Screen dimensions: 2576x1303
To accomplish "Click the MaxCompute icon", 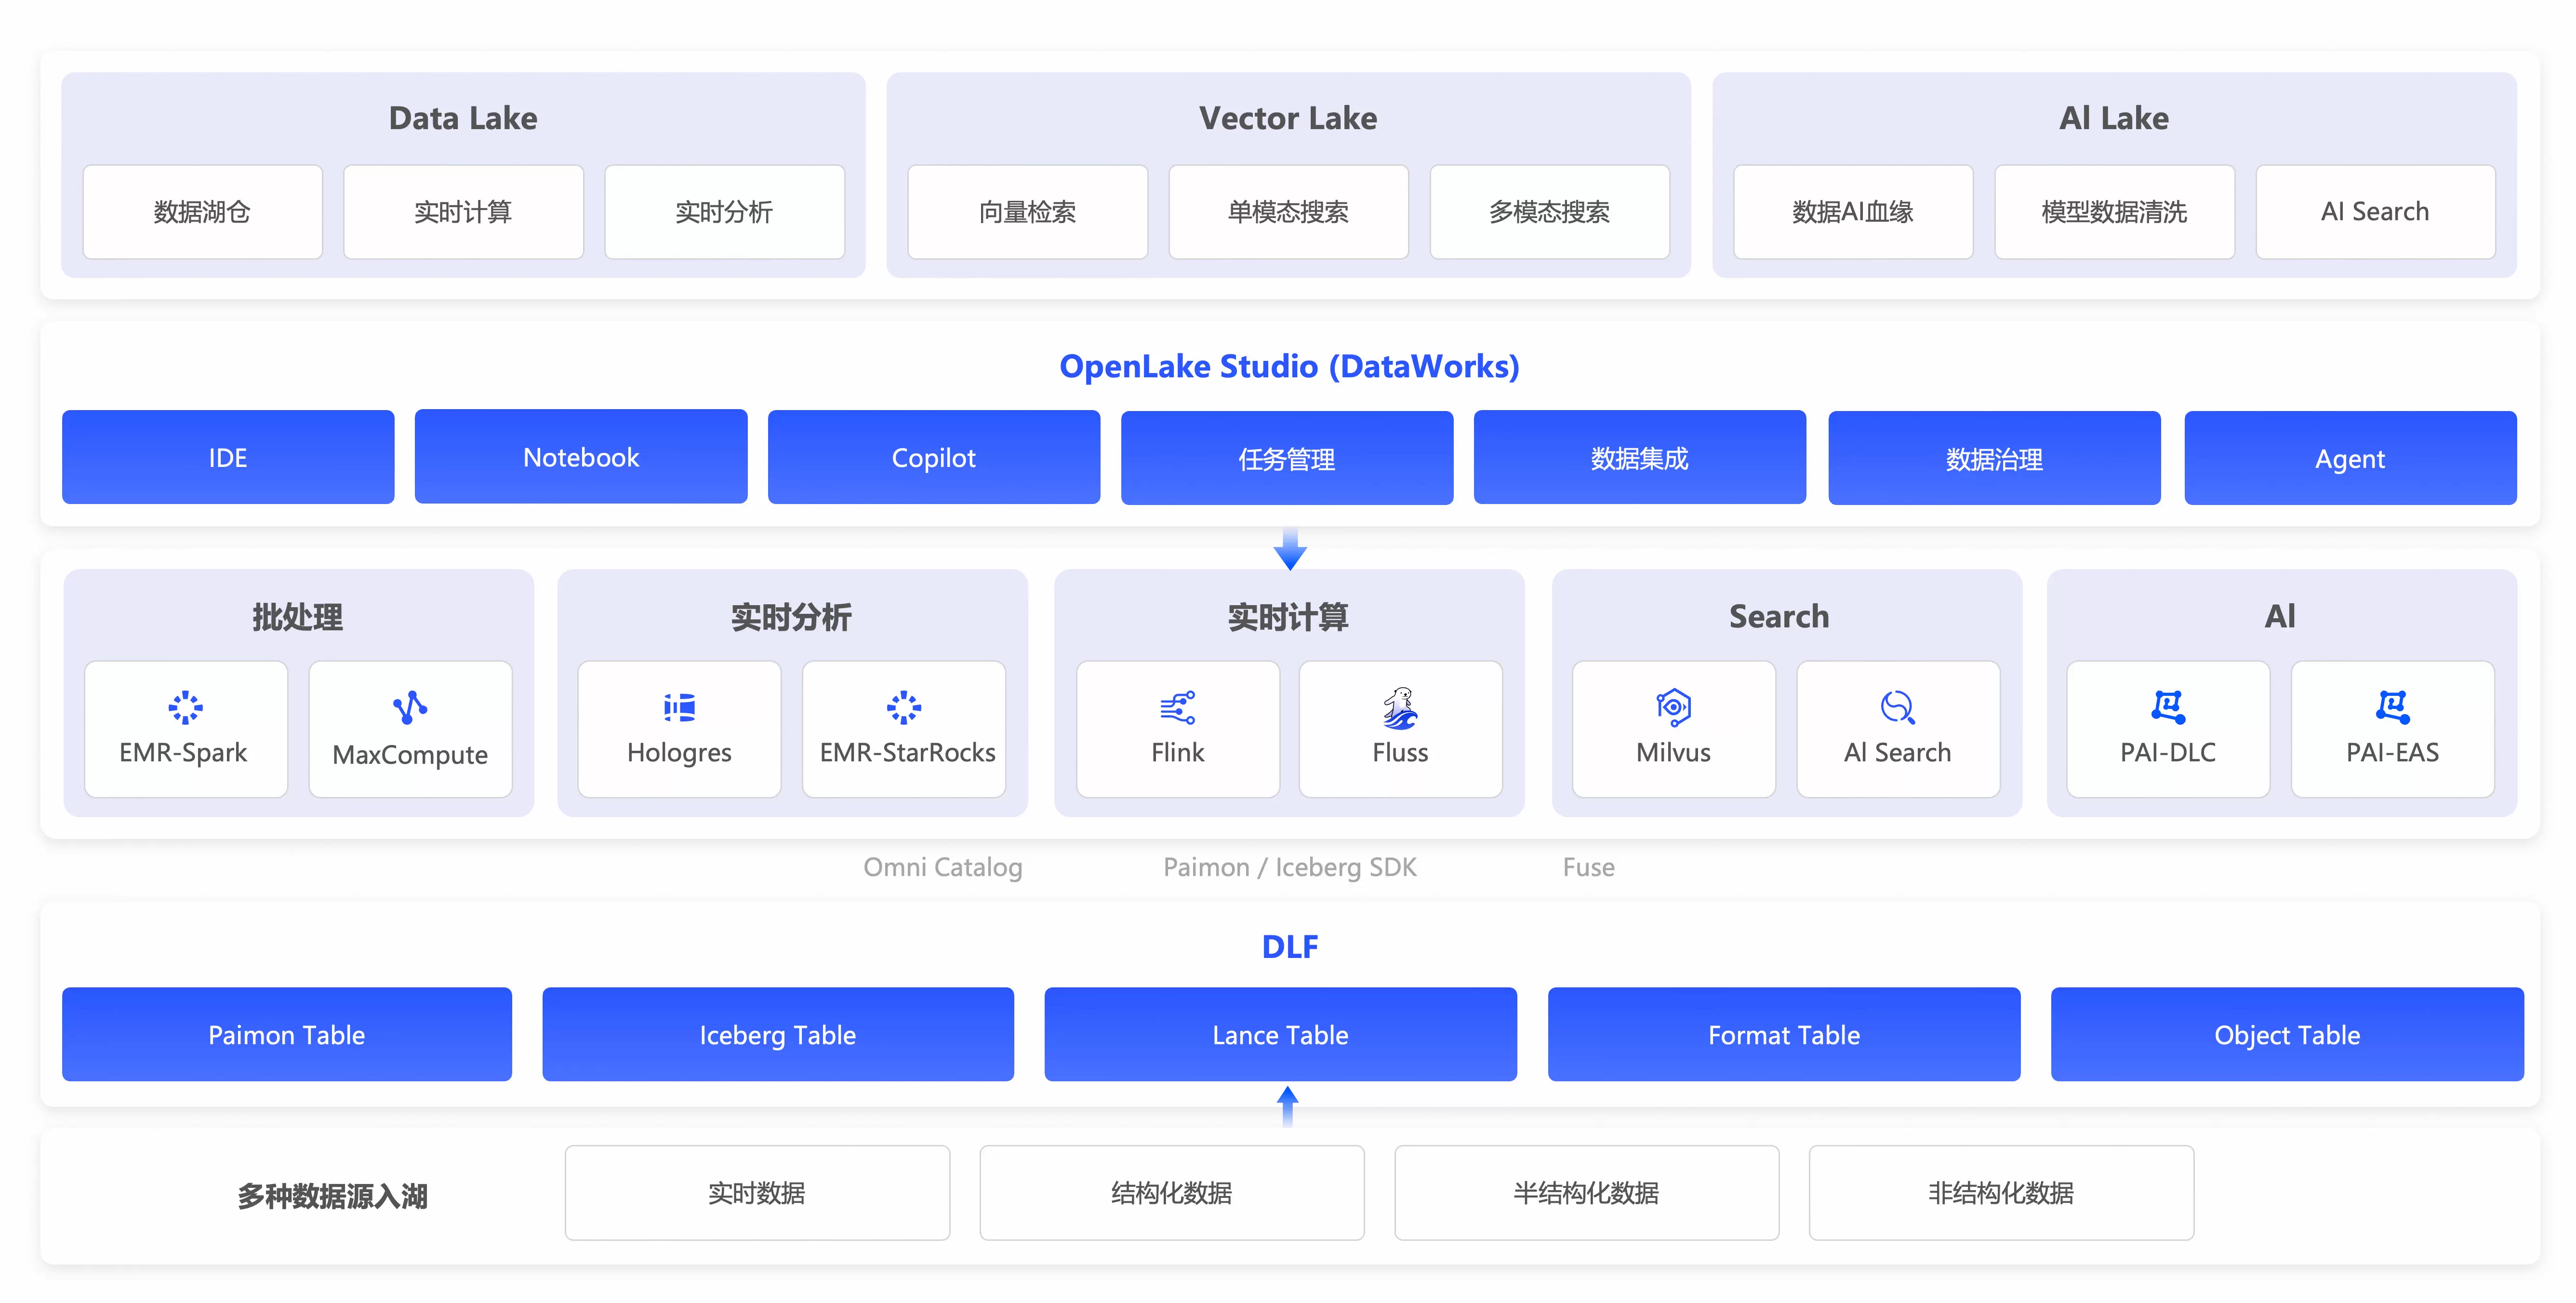I will click(410, 708).
